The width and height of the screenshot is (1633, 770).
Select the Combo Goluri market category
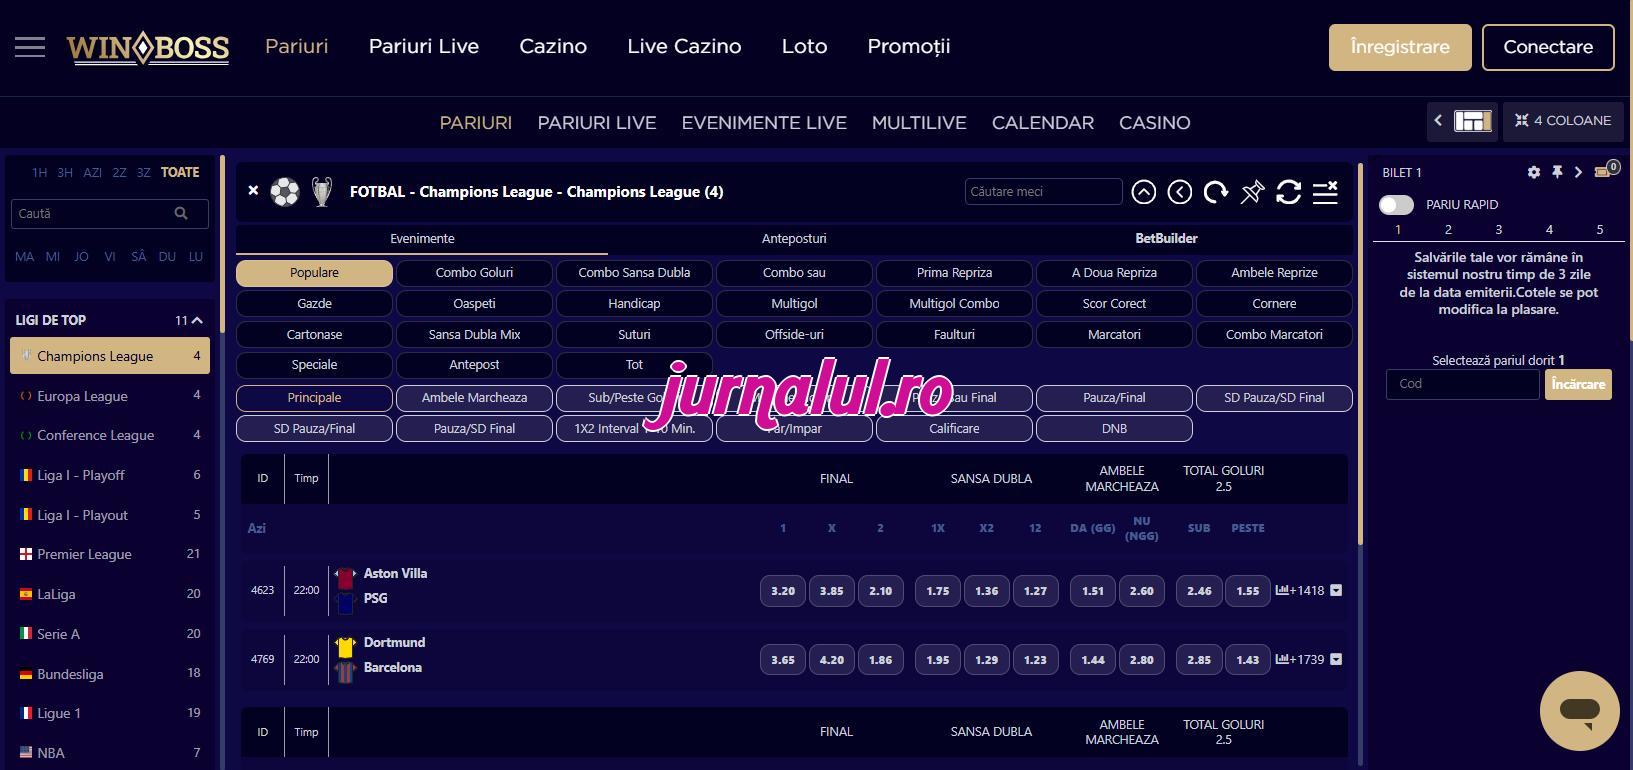coord(474,273)
